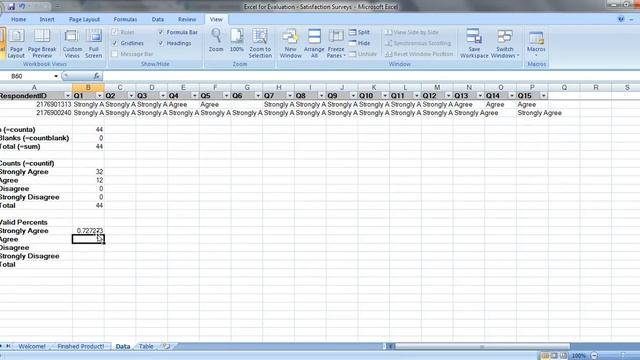Open Page Break Preview
This screenshot has width=640, height=360.
coord(42,44)
